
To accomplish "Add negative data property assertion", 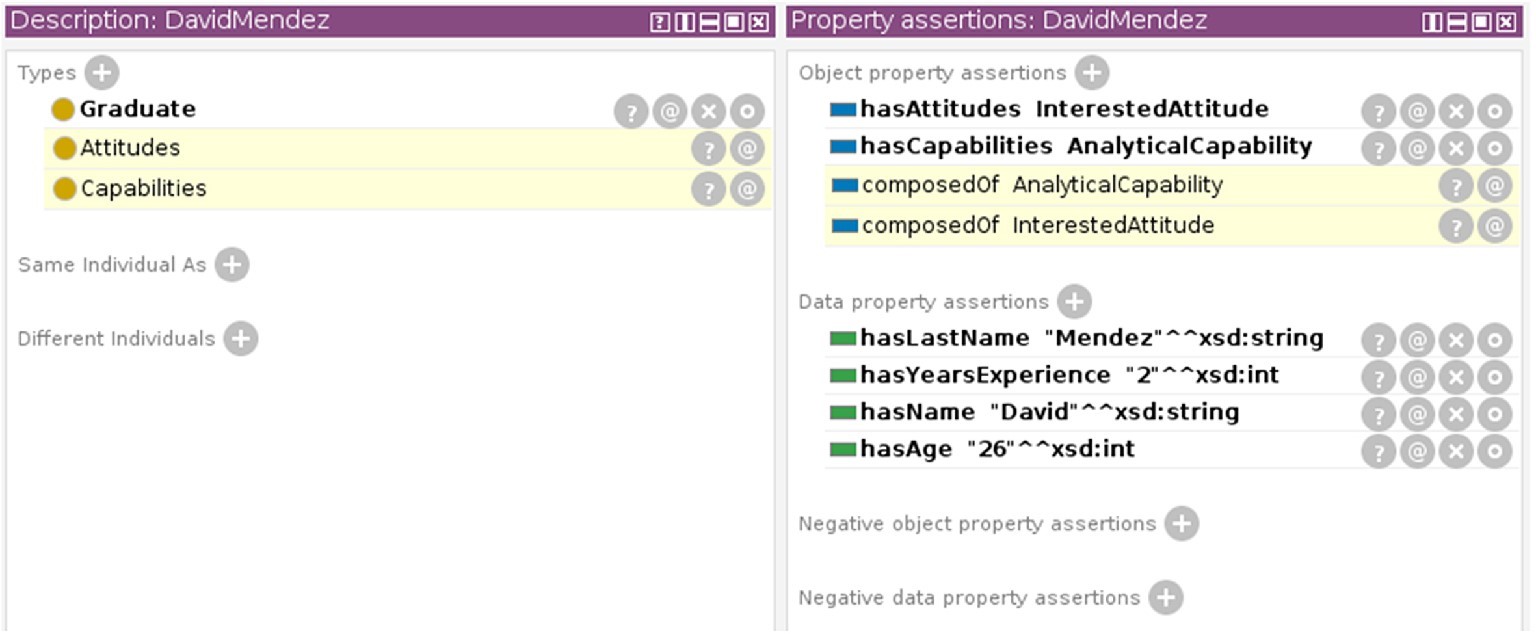I will tap(1165, 598).
